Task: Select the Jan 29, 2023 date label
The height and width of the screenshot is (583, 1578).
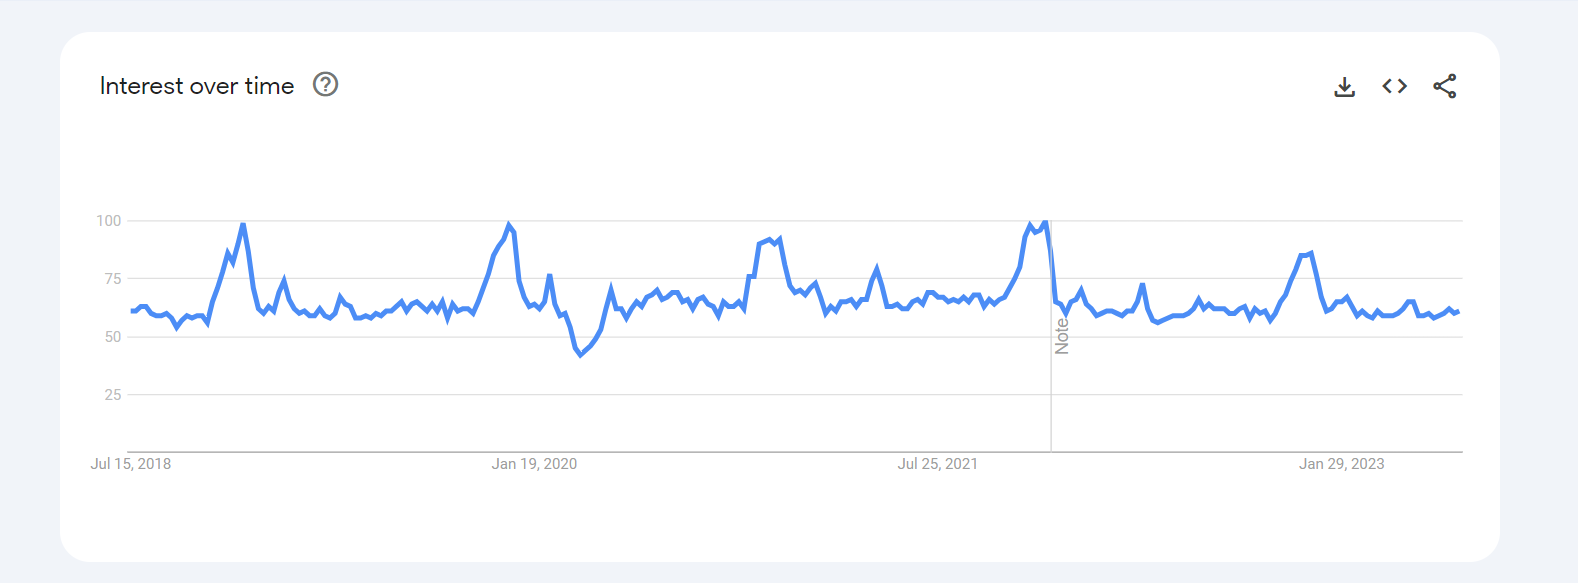Action: click(x=1341, y=464)
